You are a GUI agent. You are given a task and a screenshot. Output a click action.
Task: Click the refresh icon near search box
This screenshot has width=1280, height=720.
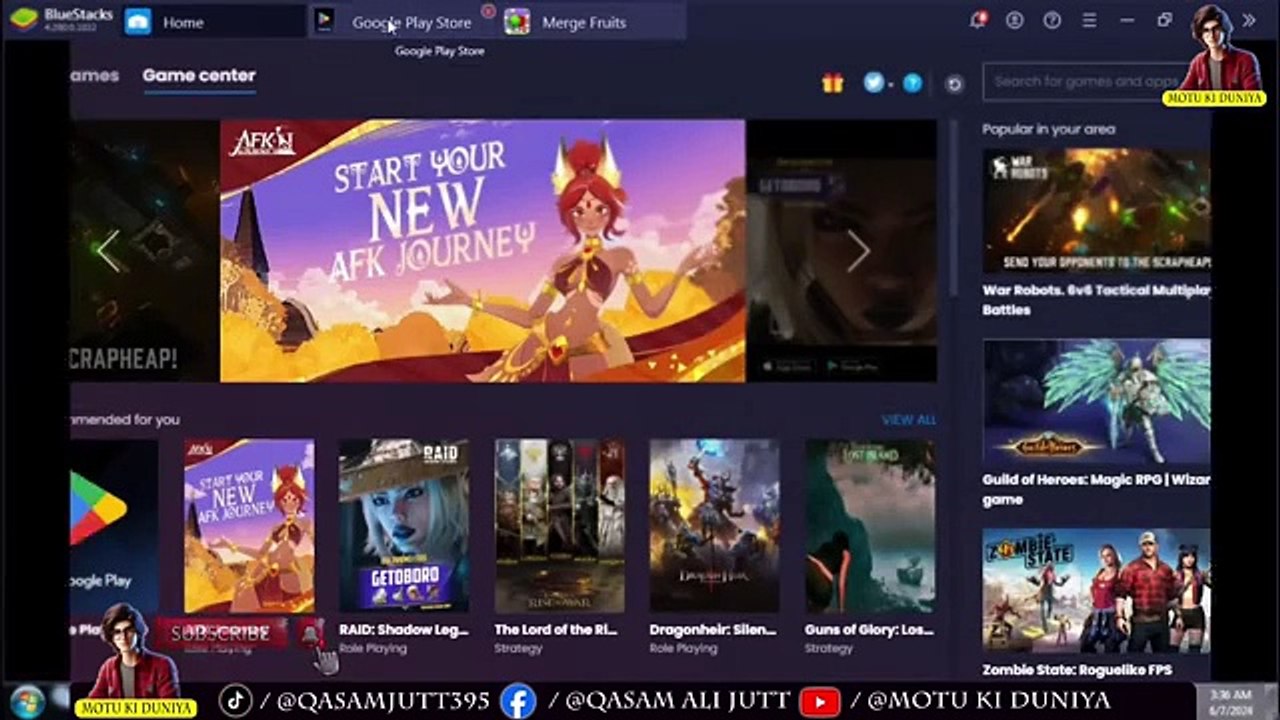click(x=954, y=84)
